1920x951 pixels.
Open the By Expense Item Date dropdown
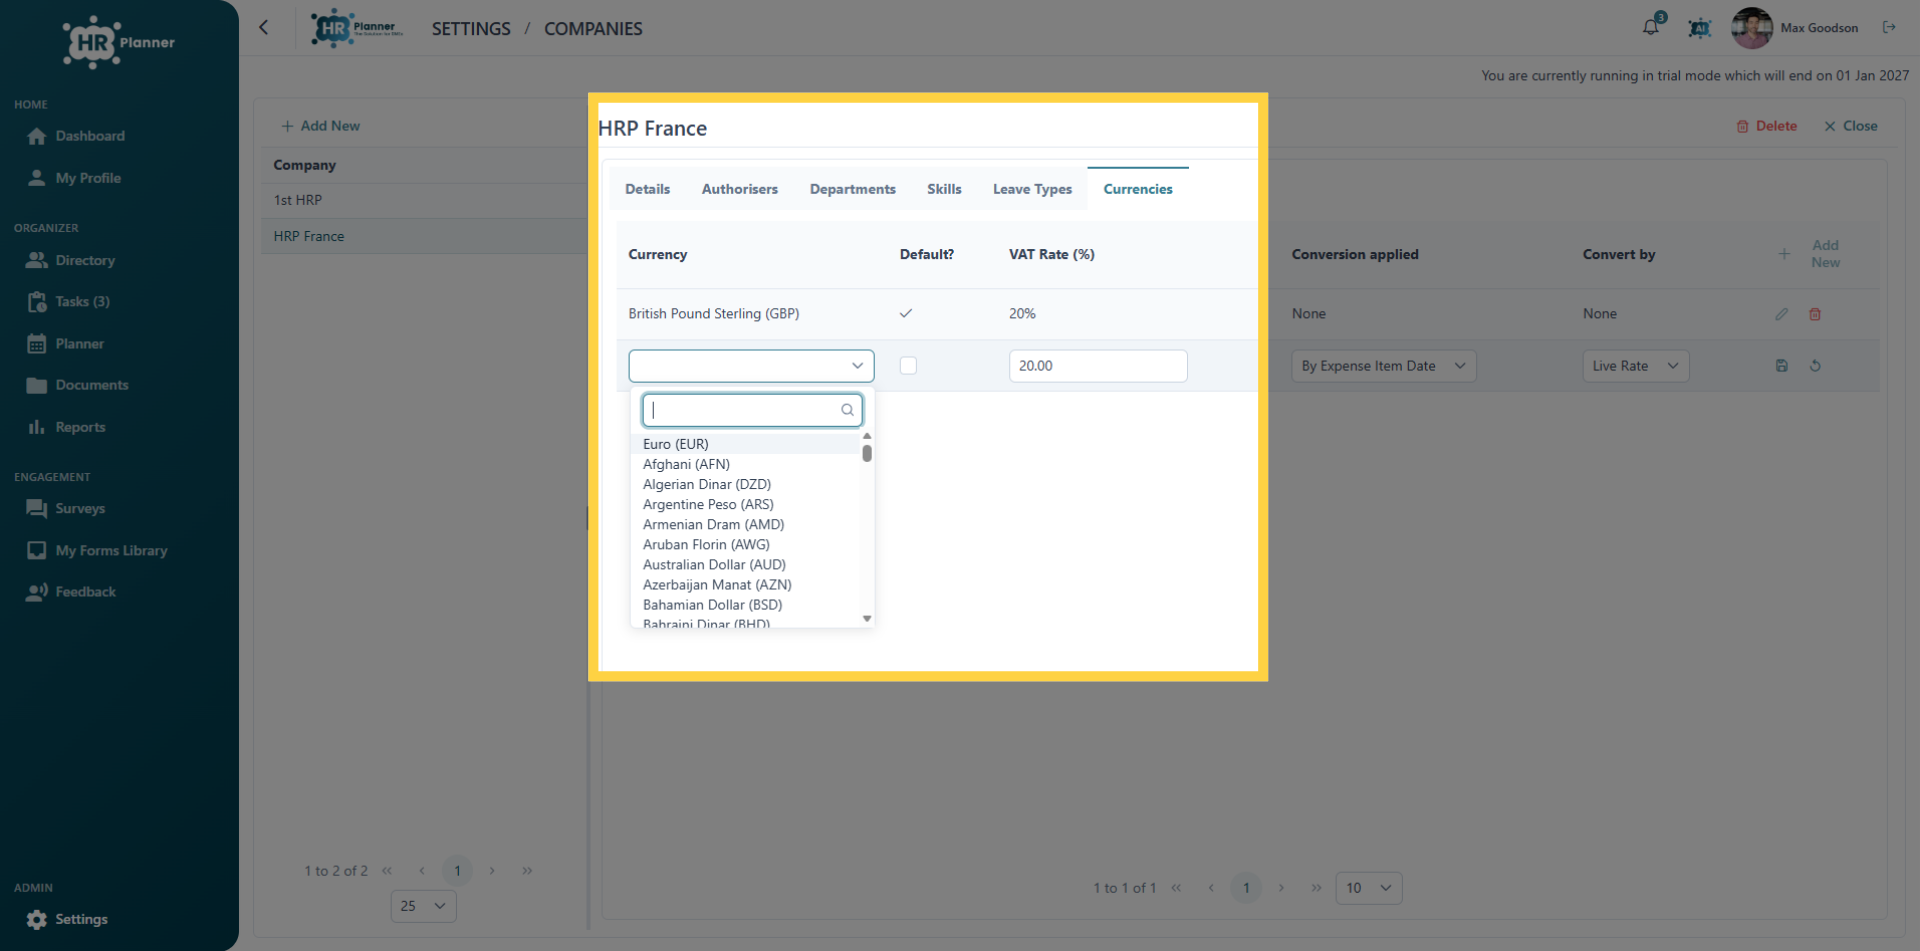coord(1384,366)
